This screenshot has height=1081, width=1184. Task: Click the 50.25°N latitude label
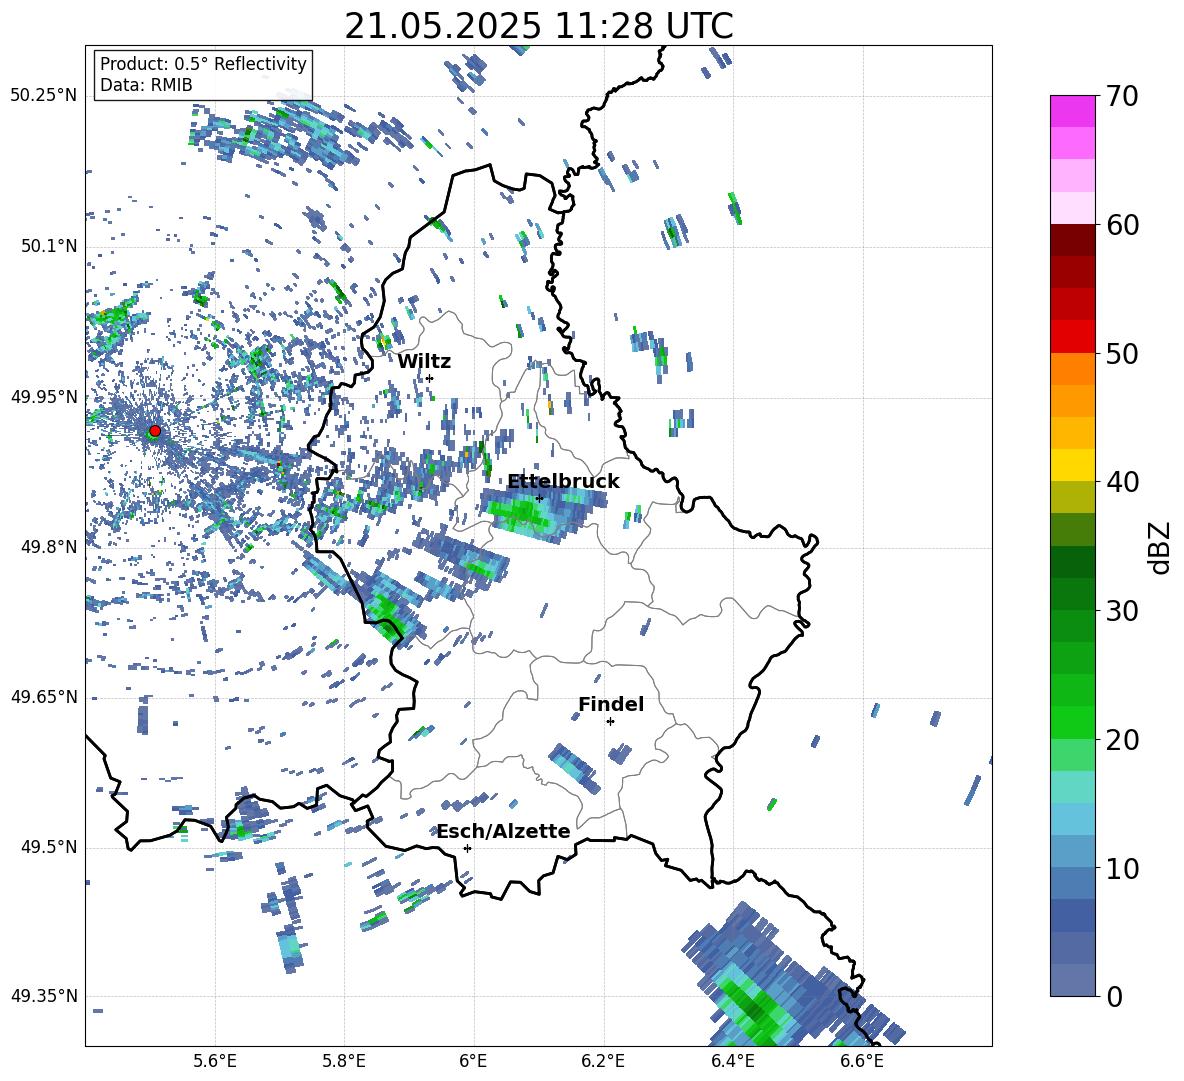click(44, 96)
